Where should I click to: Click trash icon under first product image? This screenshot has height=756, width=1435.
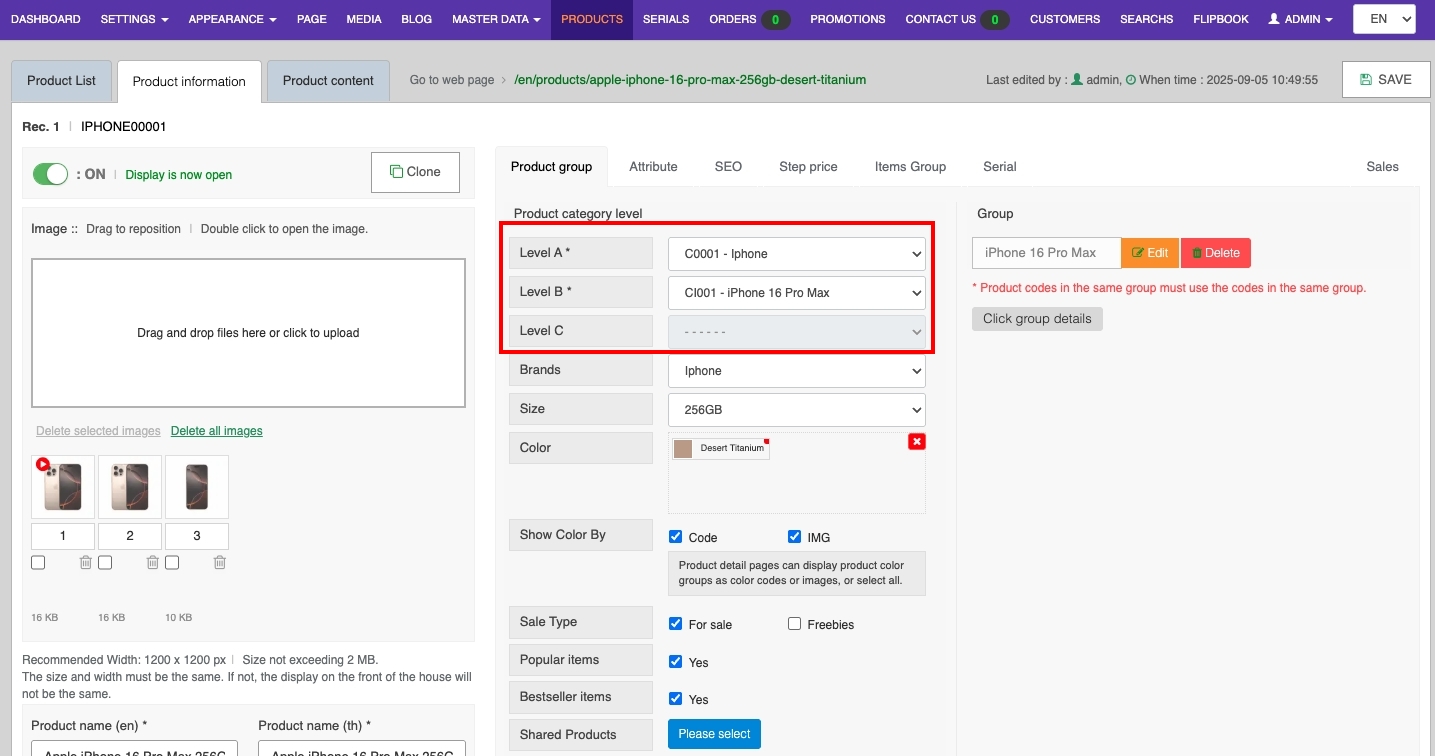coord(85,563)
